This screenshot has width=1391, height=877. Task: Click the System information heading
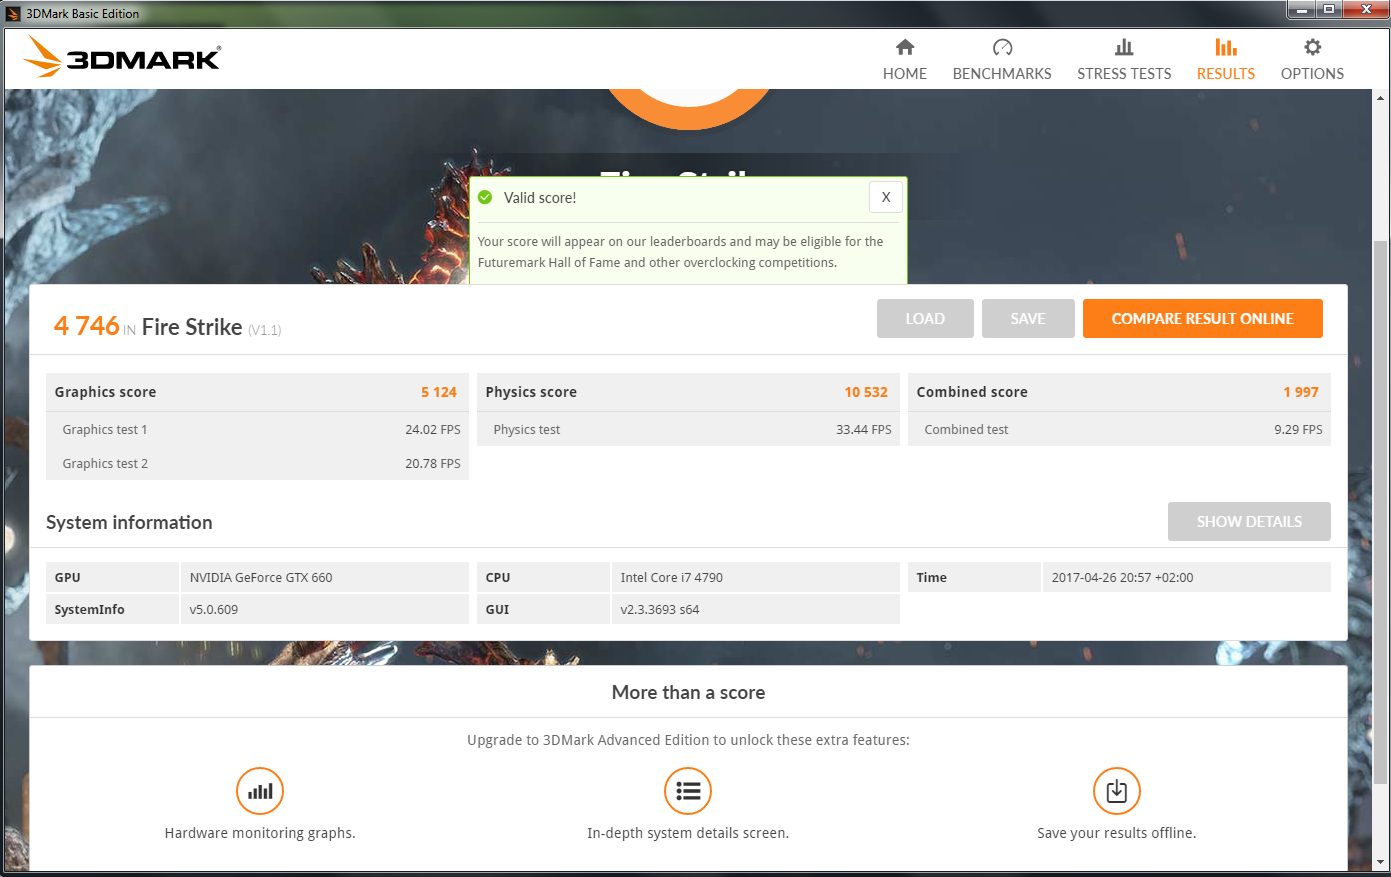pos(129,522)
